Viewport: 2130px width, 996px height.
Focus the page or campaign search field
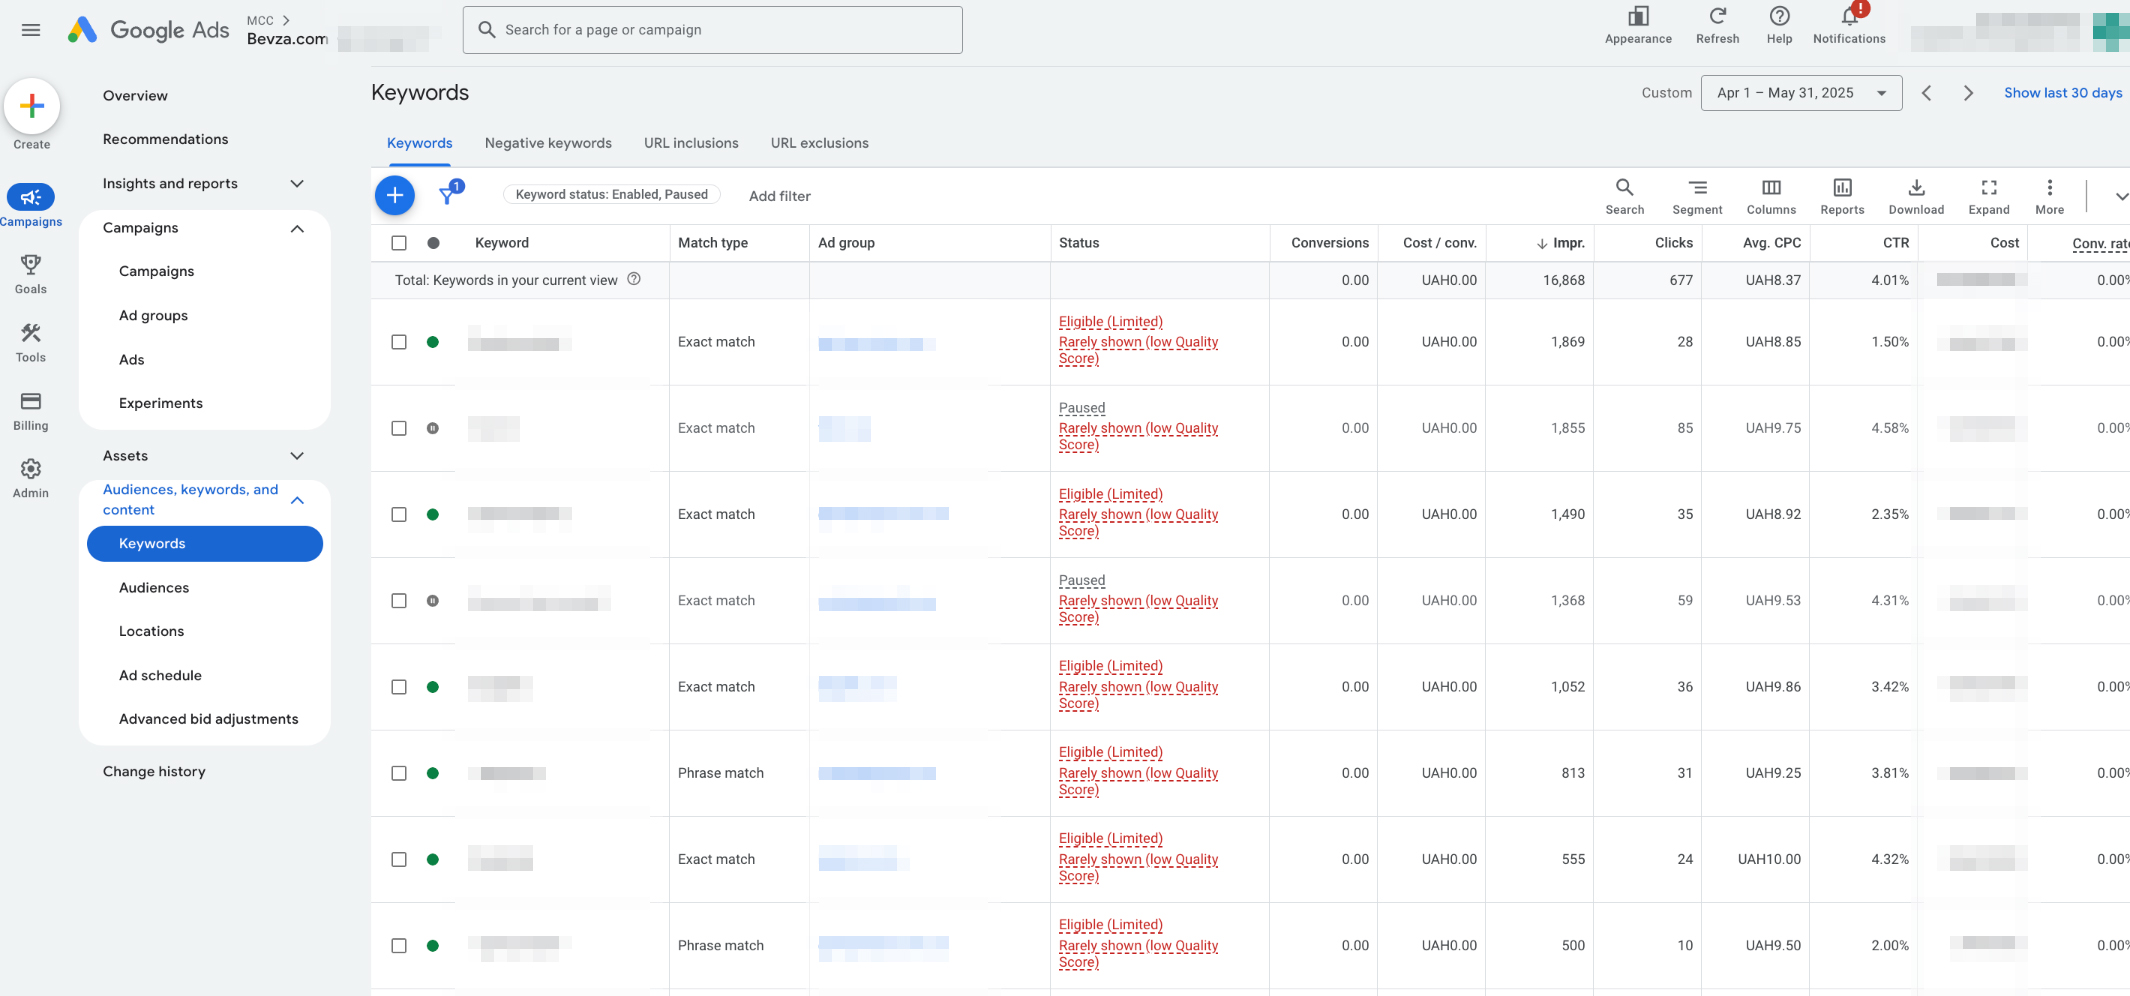[x=712, y=30]
